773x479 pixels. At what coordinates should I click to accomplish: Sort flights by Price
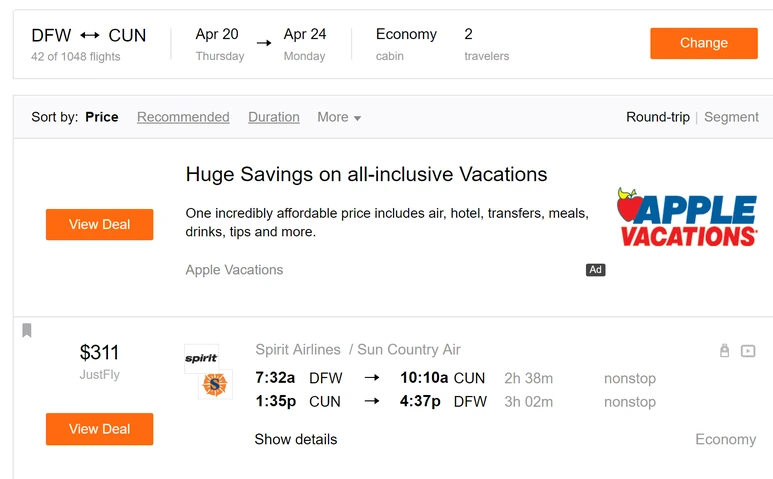pos(102,117)
